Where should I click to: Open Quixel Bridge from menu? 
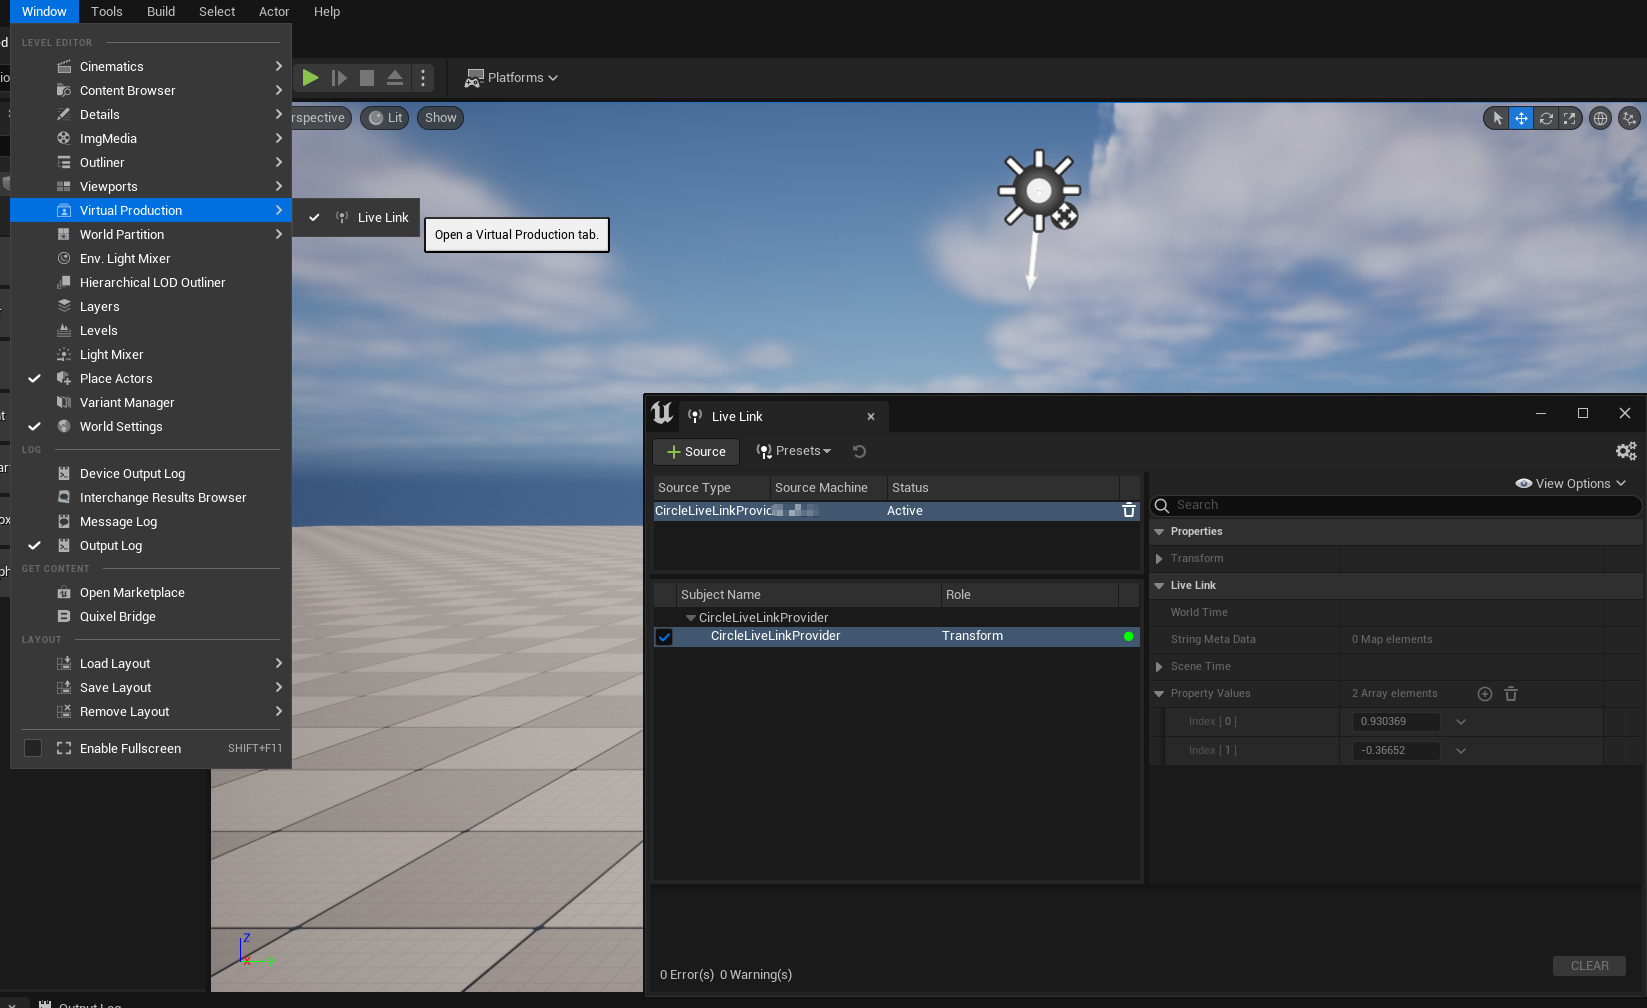click(x=150, y=616)
